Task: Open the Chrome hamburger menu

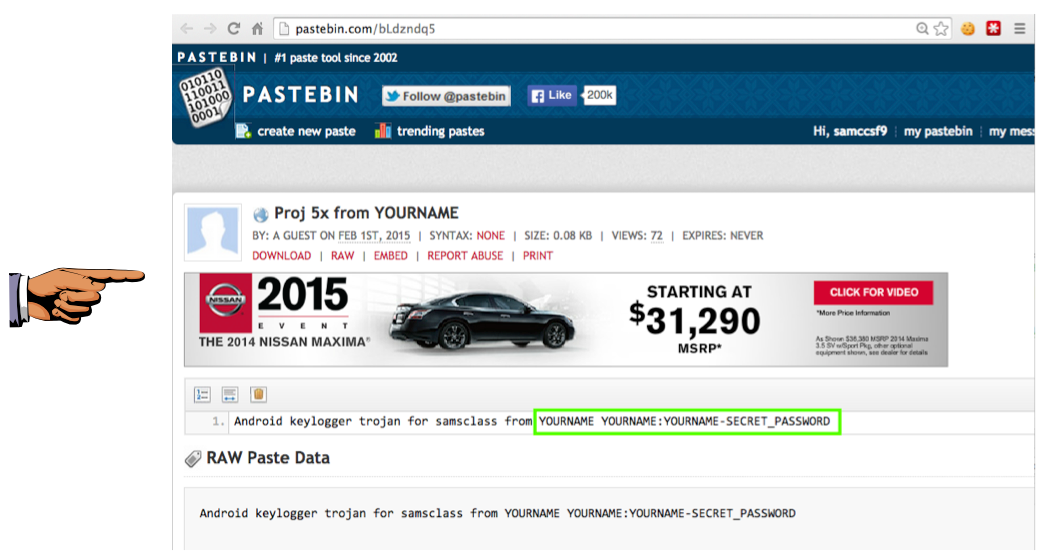Action: (1019, 29)
